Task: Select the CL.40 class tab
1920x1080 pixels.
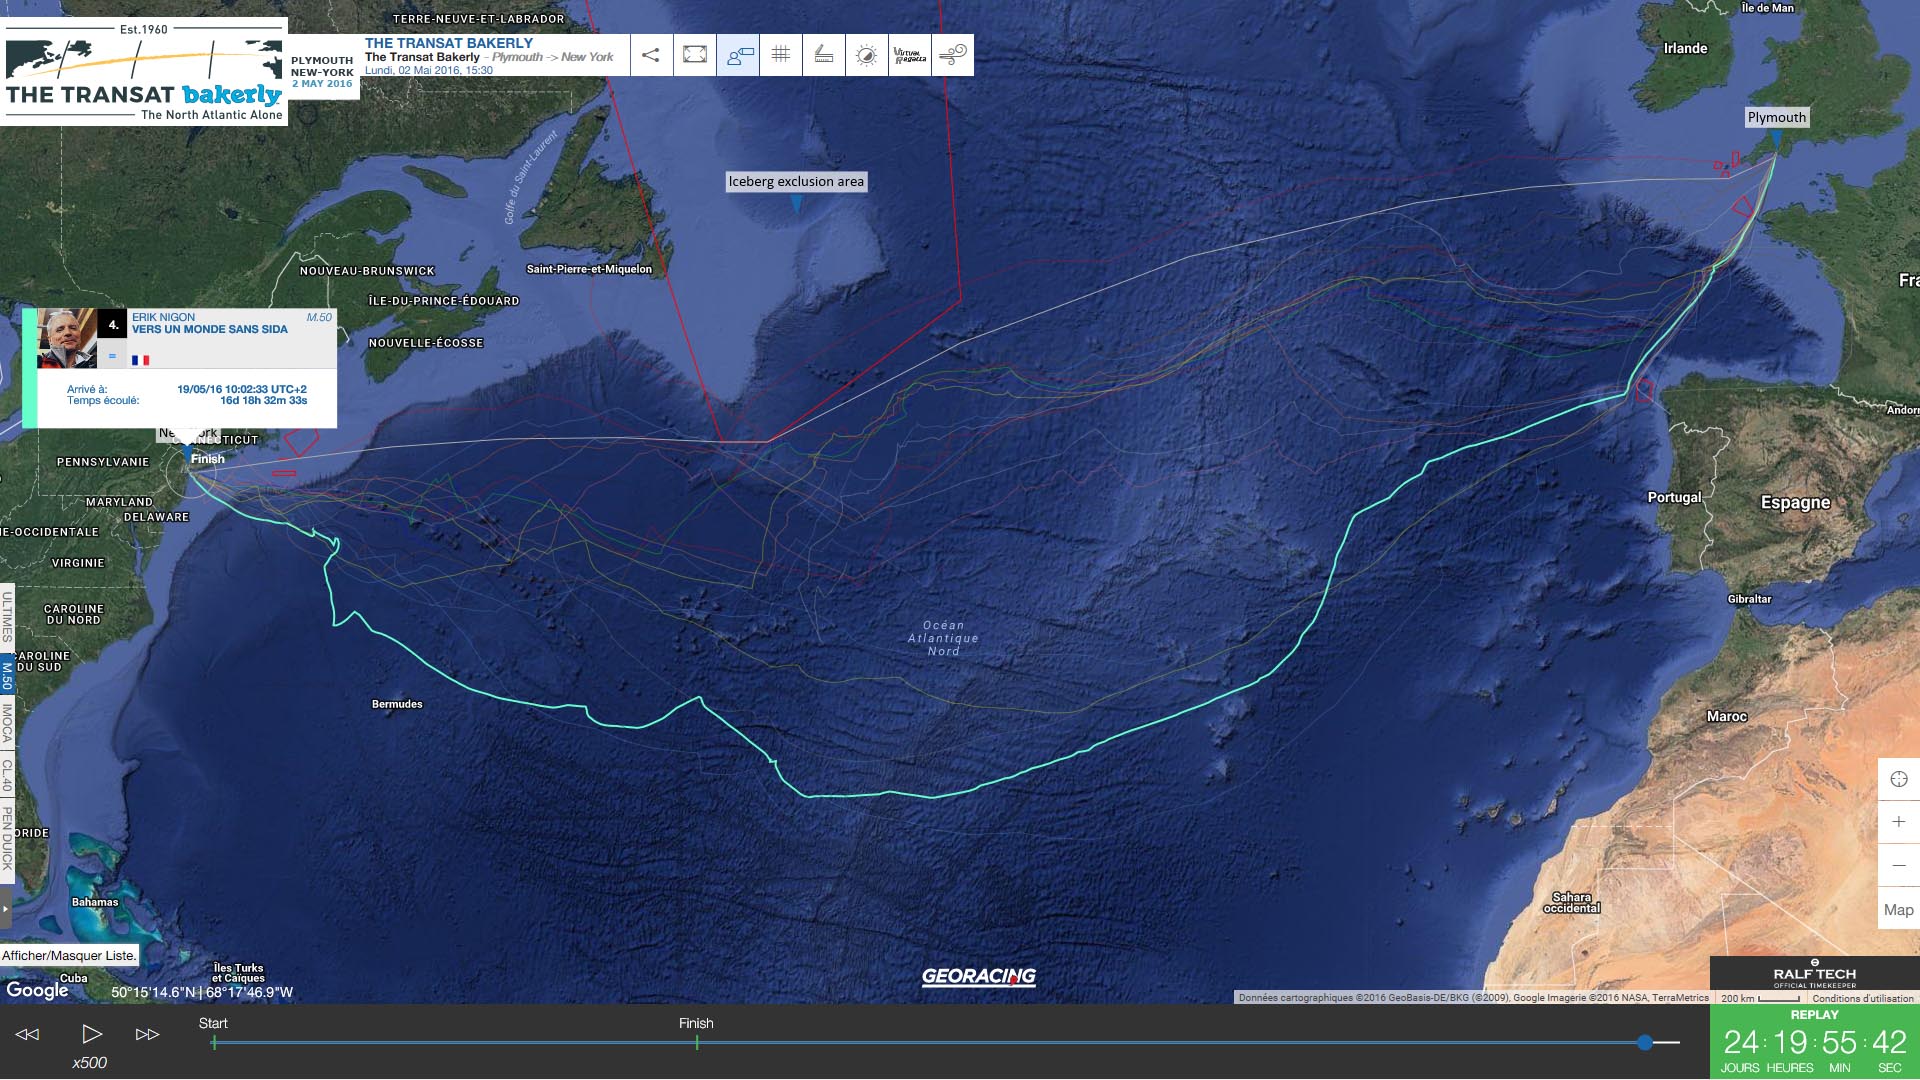Action: point(7,775)
